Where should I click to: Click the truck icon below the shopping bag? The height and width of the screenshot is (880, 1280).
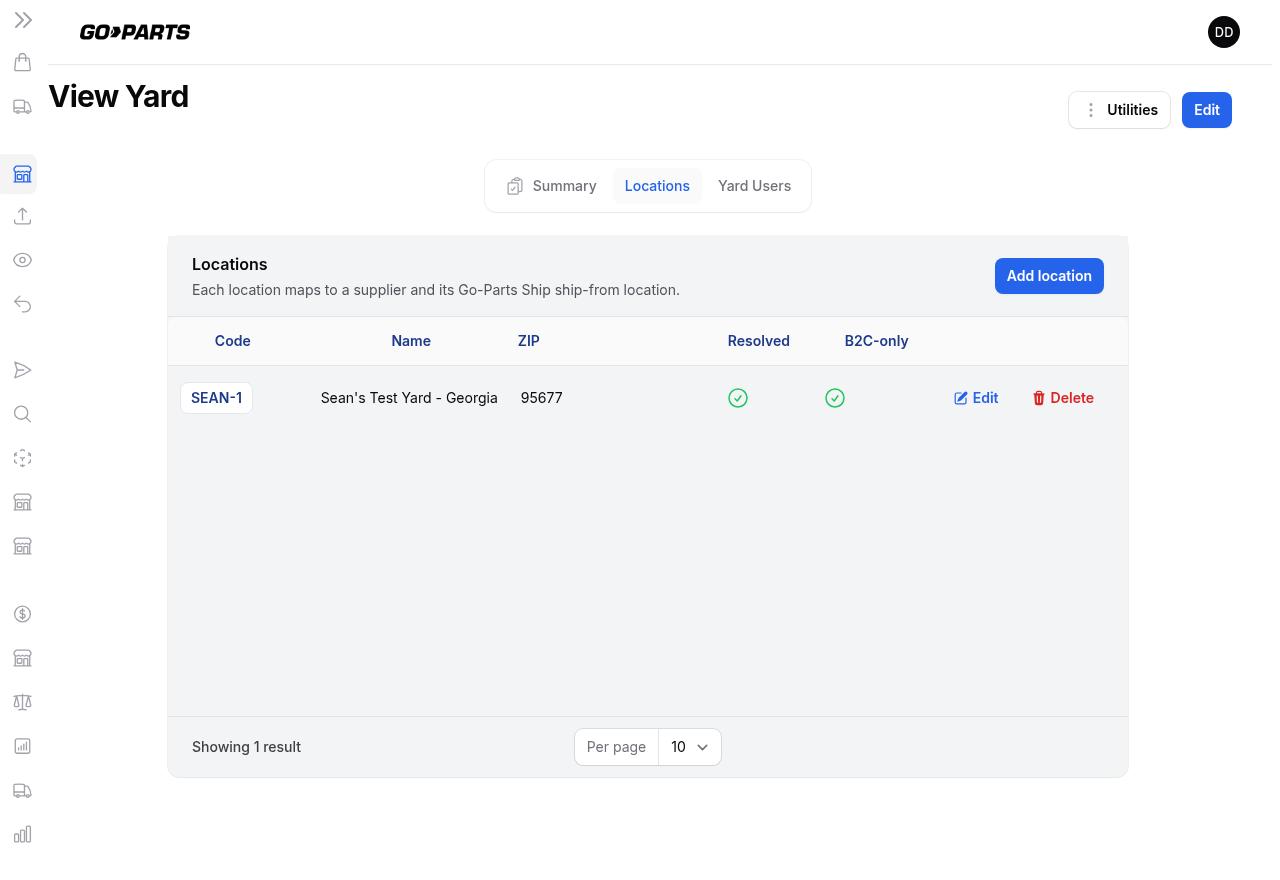coord(23,107)
